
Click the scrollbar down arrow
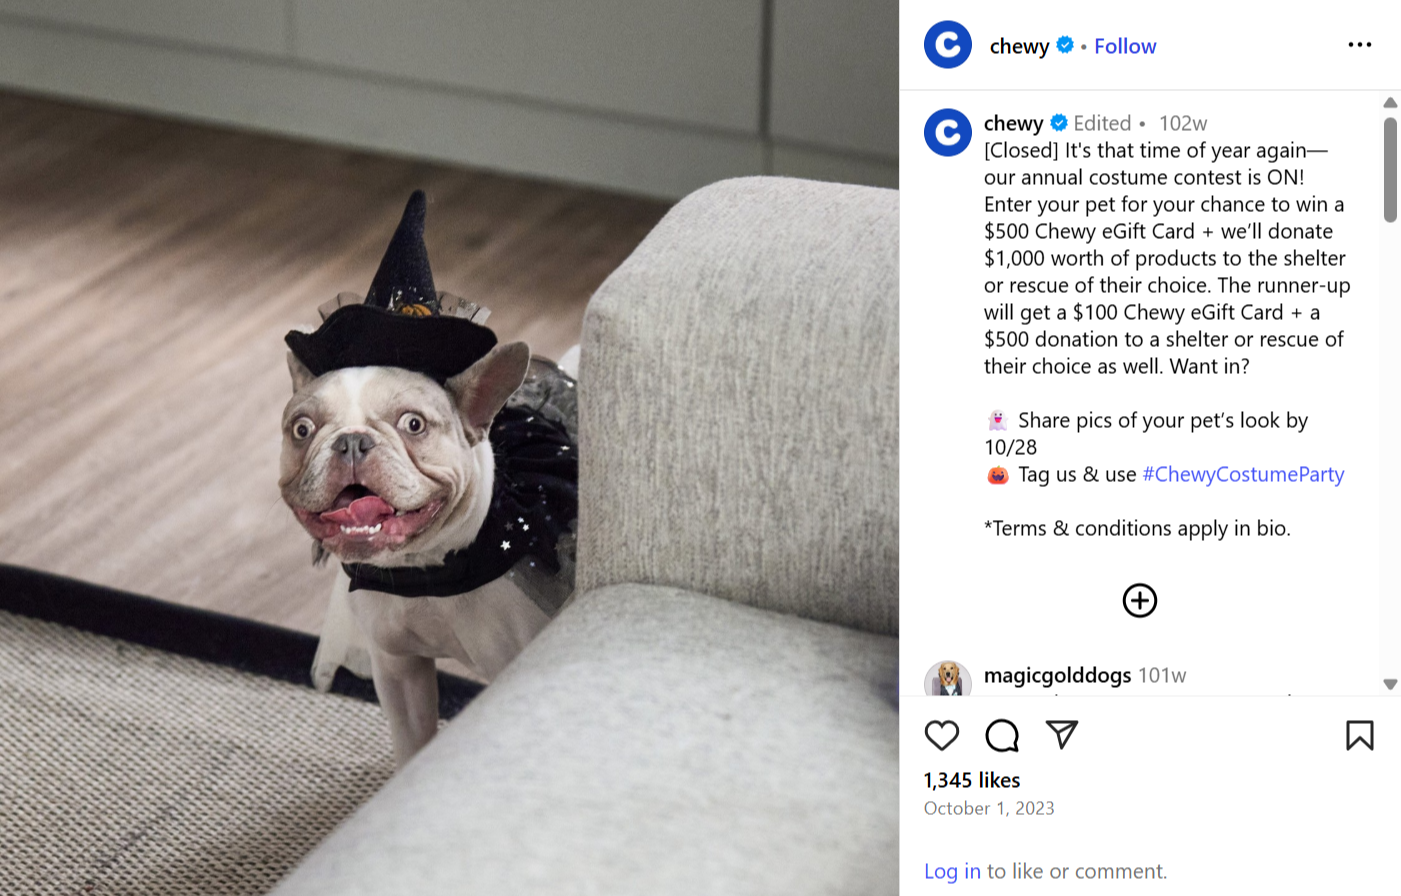click(x=1390, y=684)
